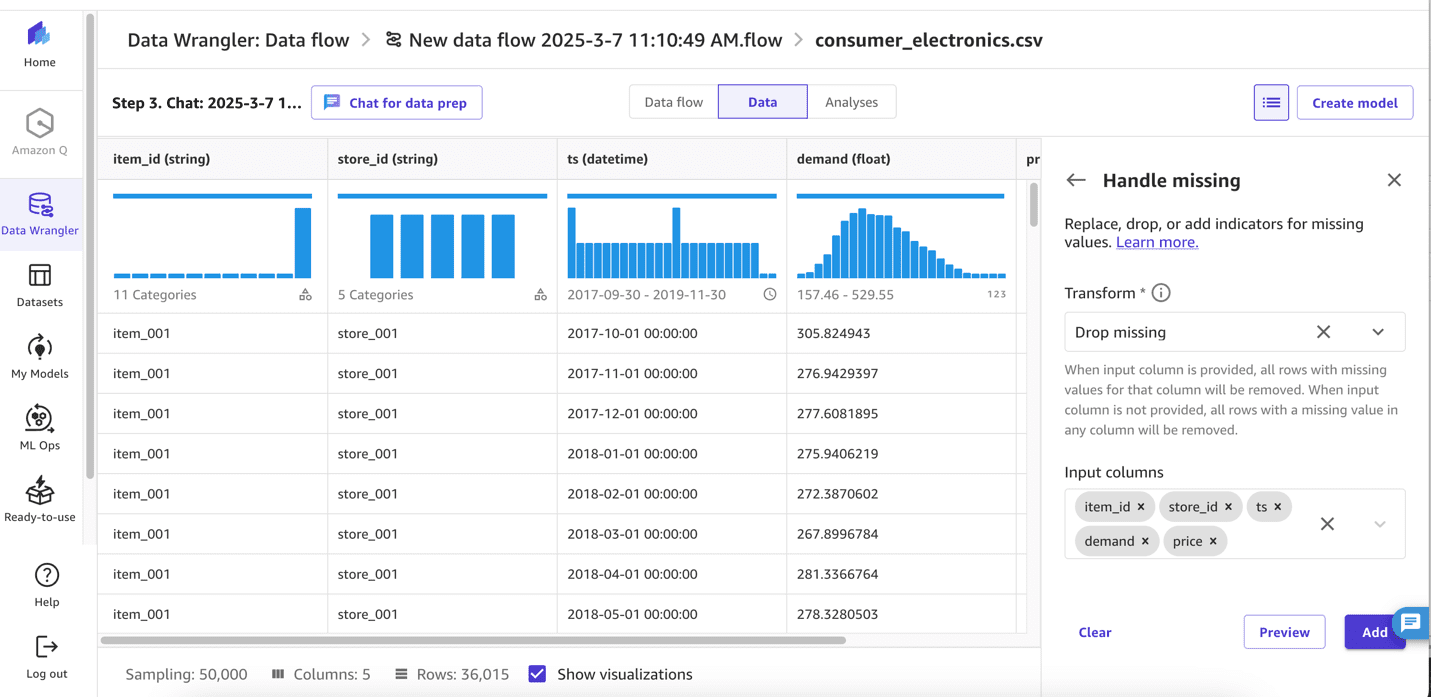Open the ML Ops section
This screenshot has height=697, width=1431.
tap(40, 428)
